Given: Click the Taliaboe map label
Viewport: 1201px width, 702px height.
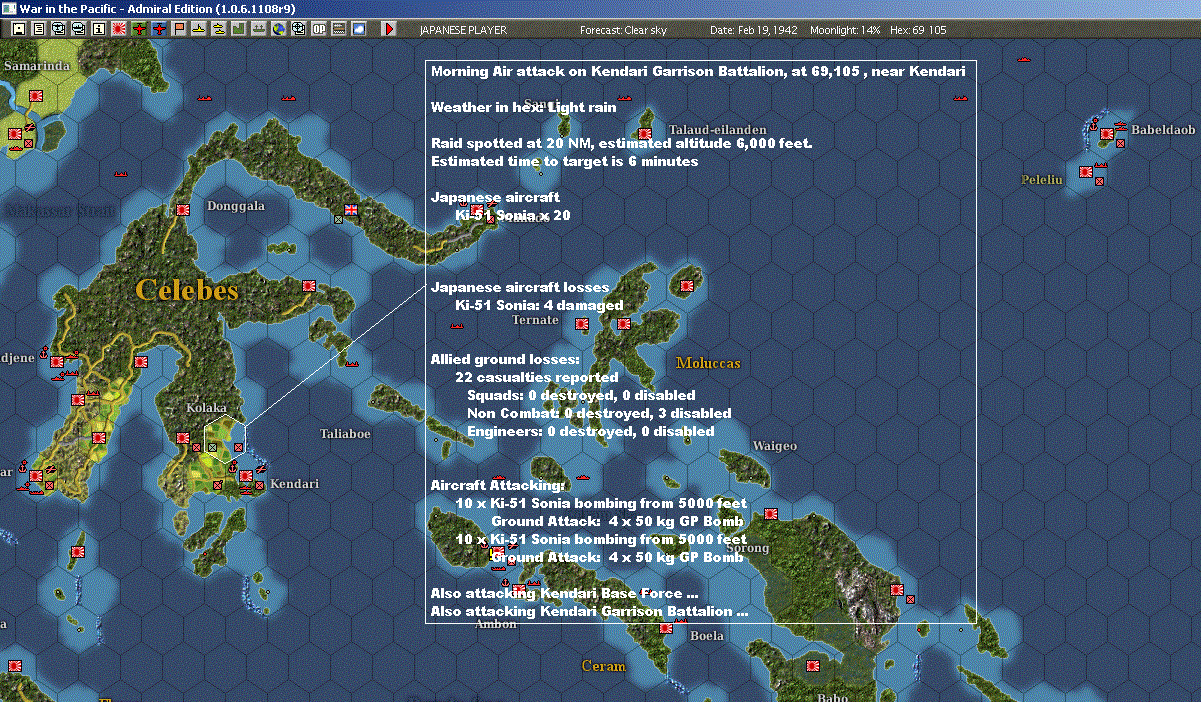Looking at the screenshot, I should [x=345, y=434].
